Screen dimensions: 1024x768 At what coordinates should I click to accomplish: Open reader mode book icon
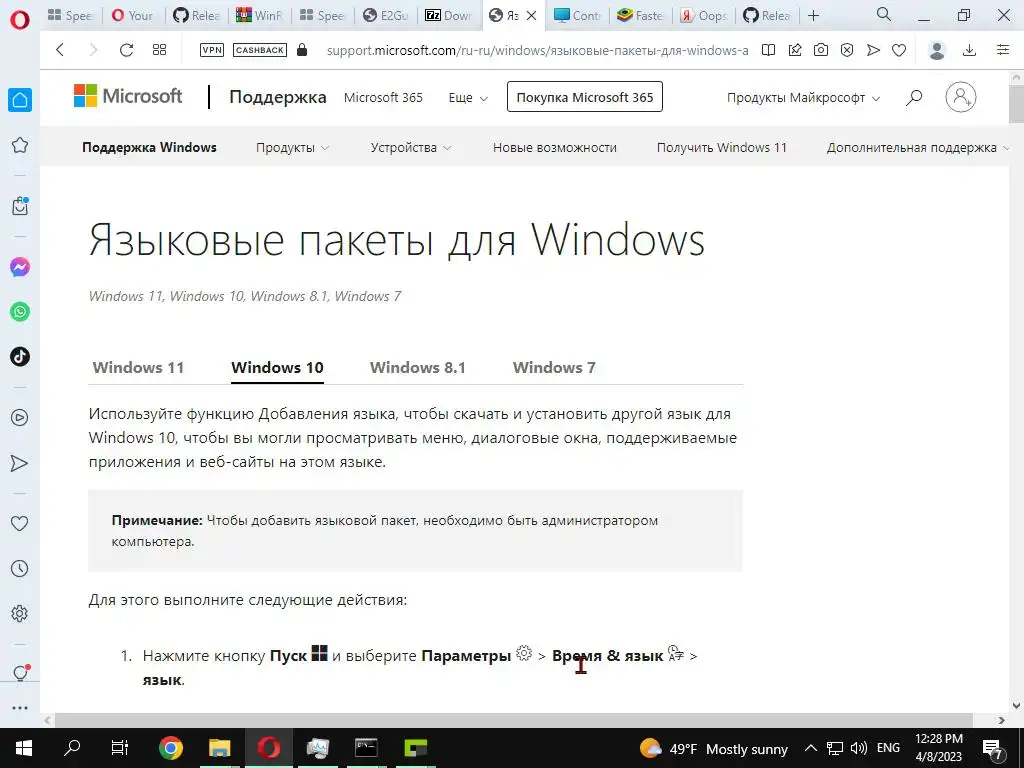pos(768,50)
